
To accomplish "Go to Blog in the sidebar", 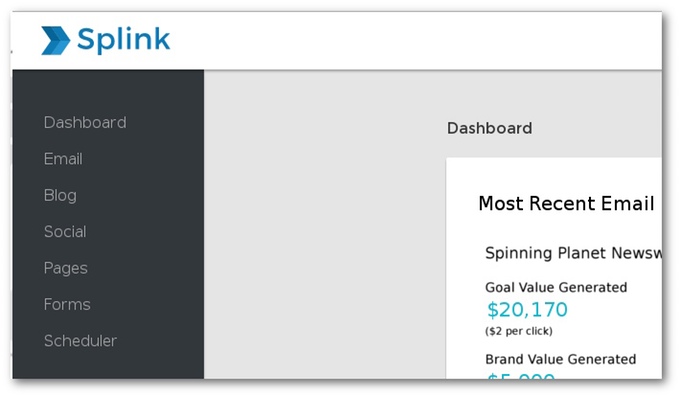I will pos(60,195).
